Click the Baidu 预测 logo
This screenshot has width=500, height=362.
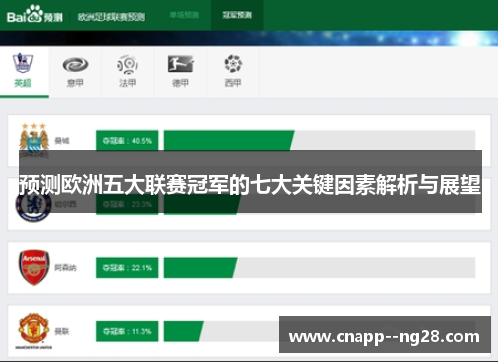point(35,14)
